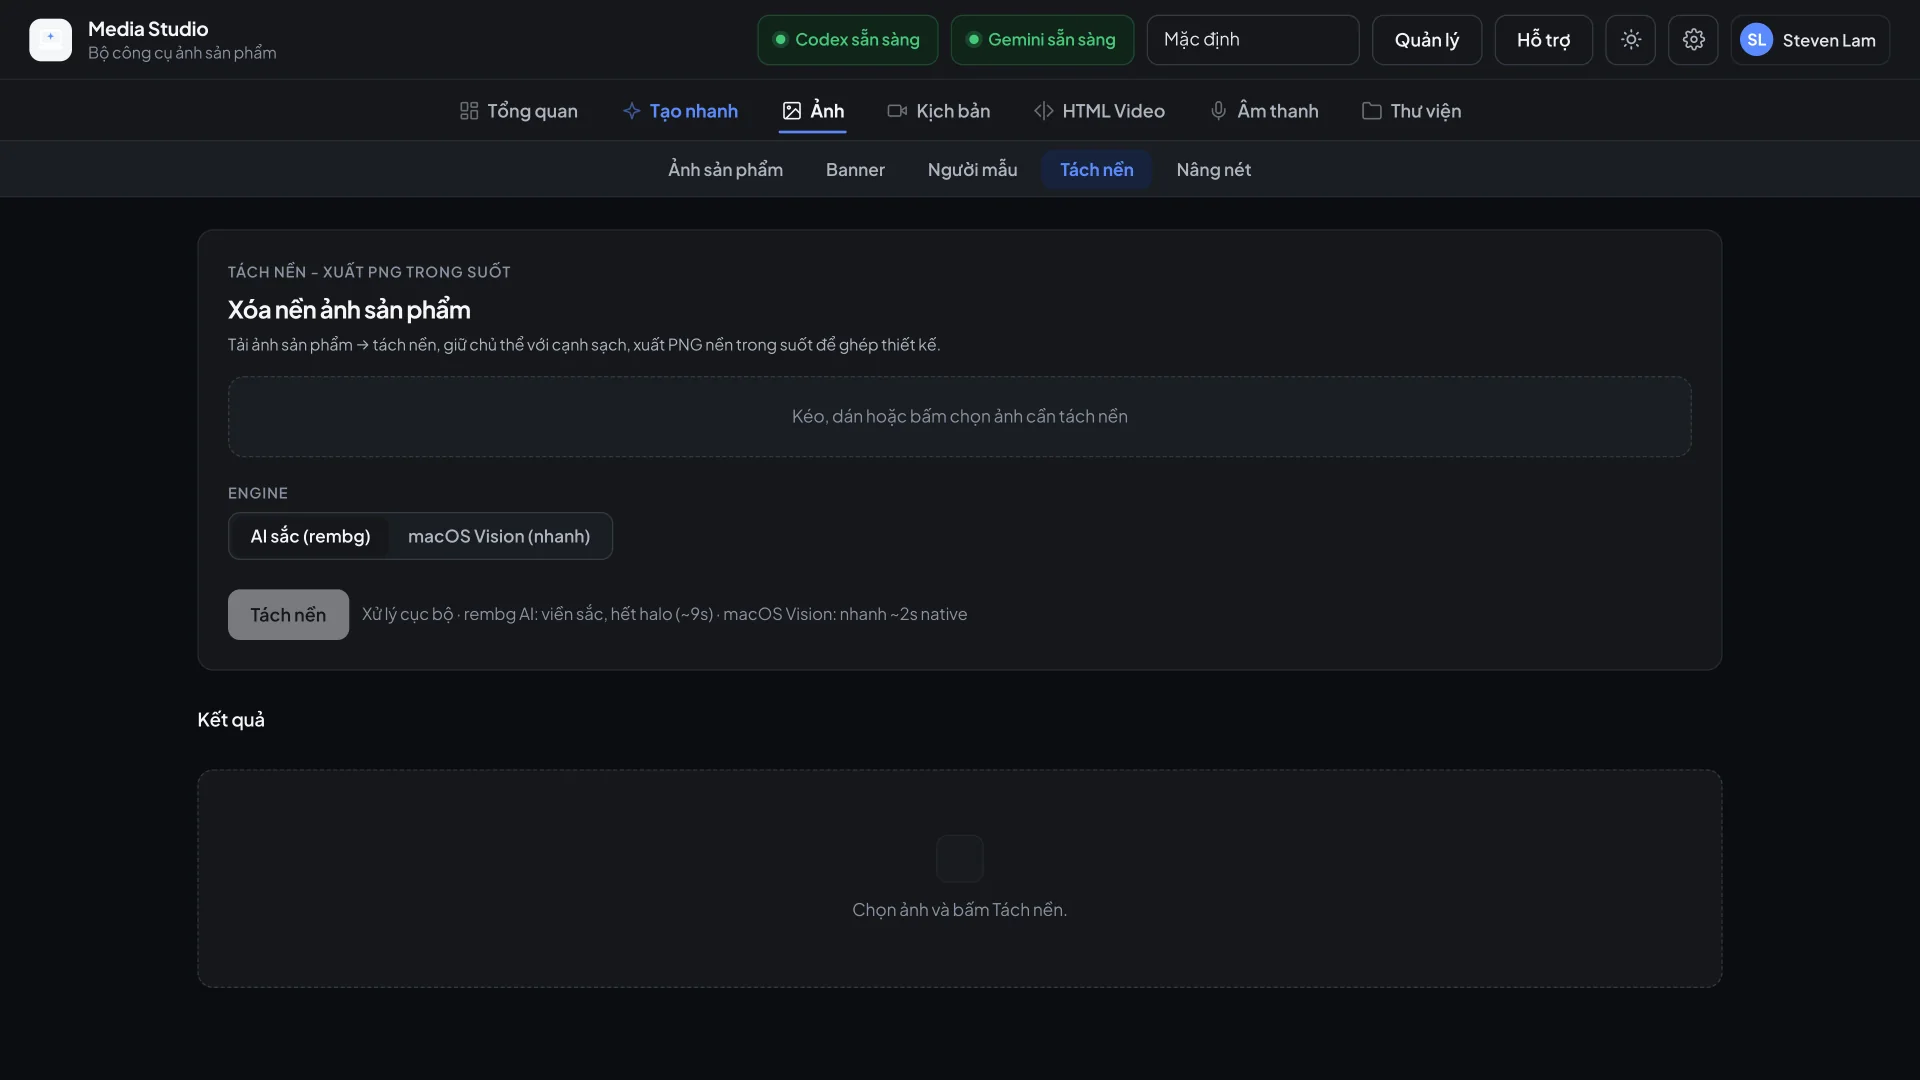The image size is (1920, 1080).
Task: Select the AI sắc (rembg) engine
Action: 310,536
